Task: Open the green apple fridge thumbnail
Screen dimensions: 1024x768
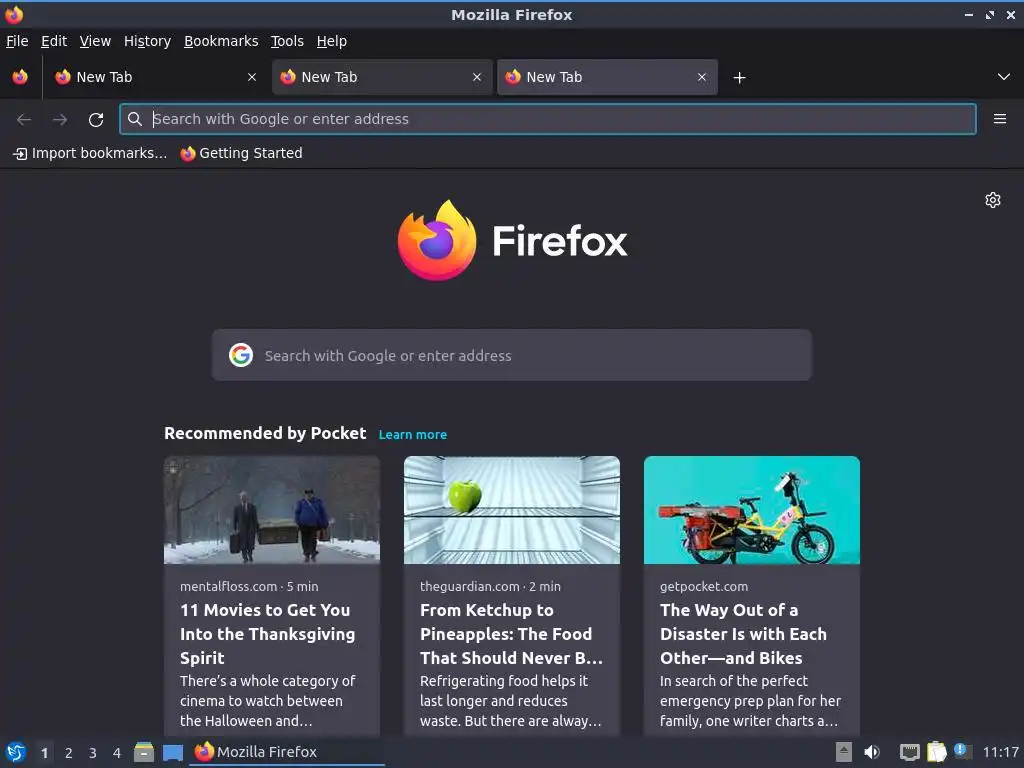Action: point(511,510)
